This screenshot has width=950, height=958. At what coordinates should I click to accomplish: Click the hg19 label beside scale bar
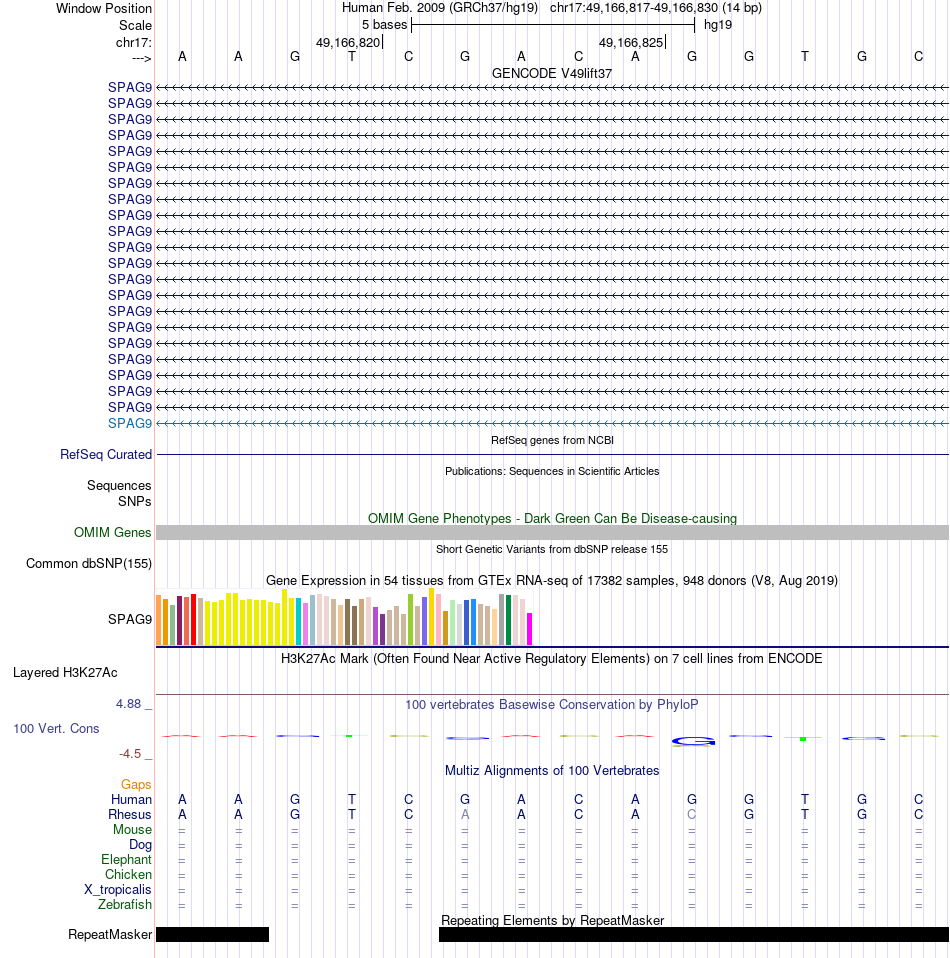coord(718,25)
